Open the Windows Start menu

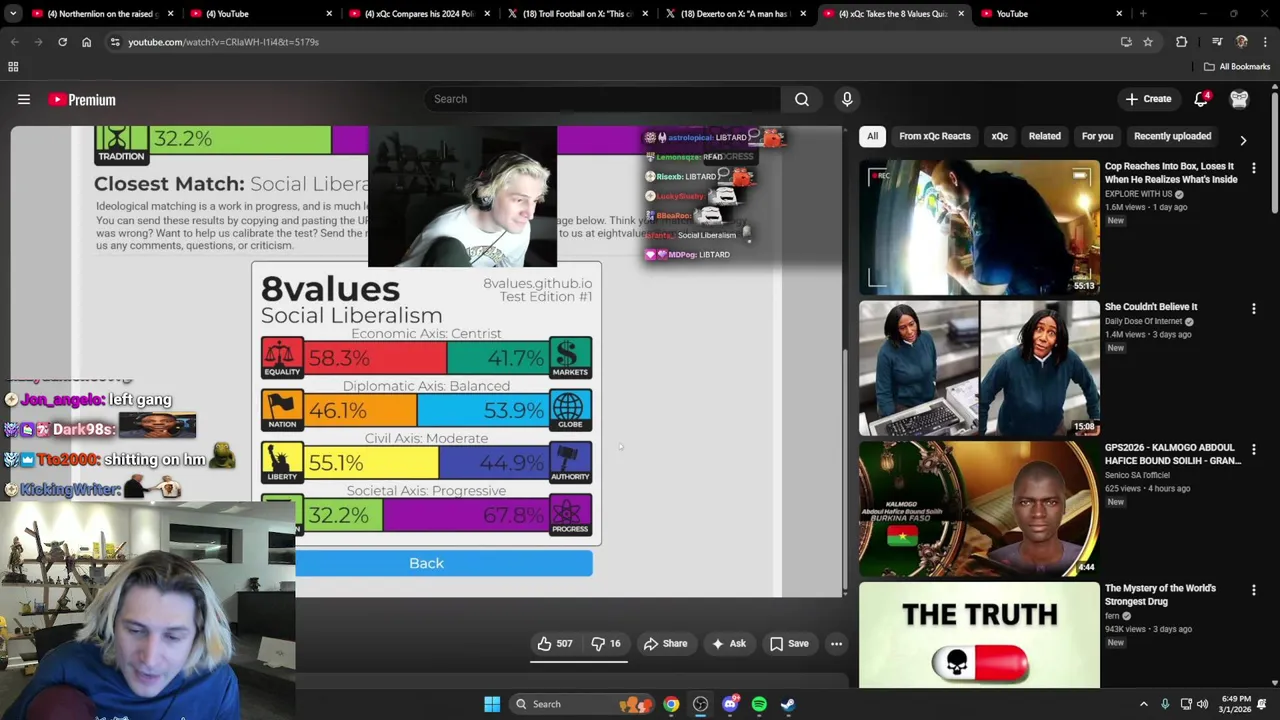coord(492,704)
